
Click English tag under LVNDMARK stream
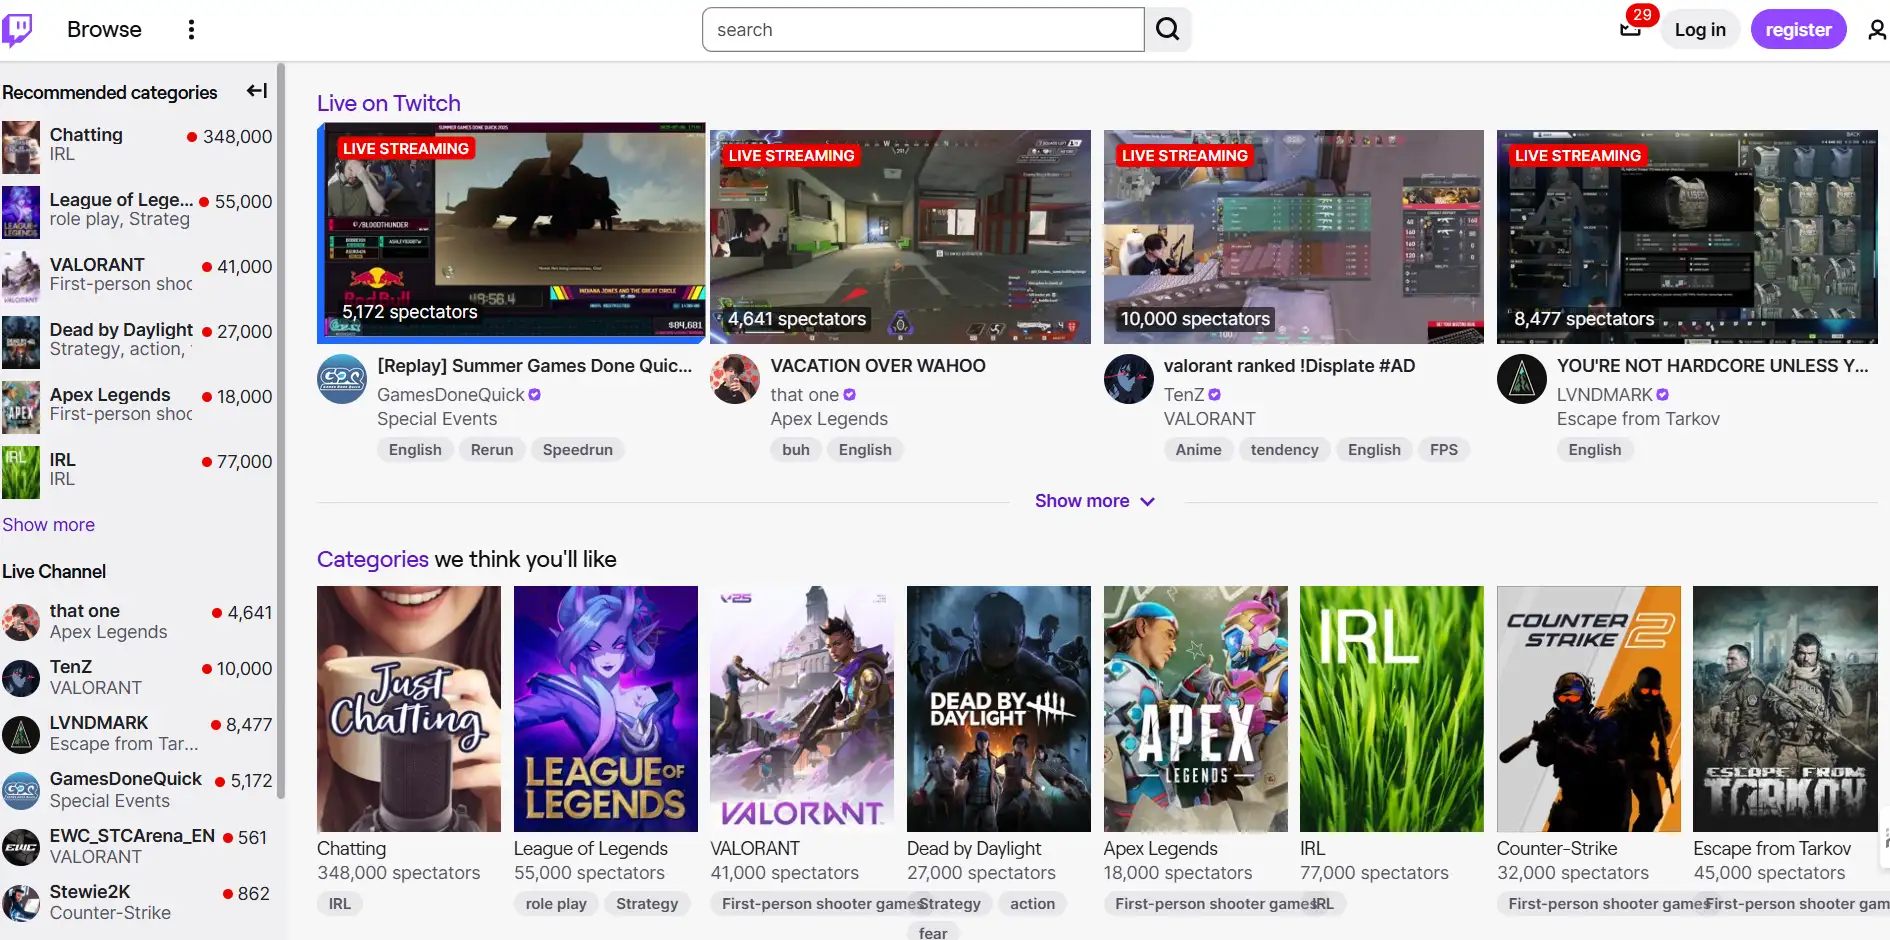pyautogui.click(x=1595, y=450)
